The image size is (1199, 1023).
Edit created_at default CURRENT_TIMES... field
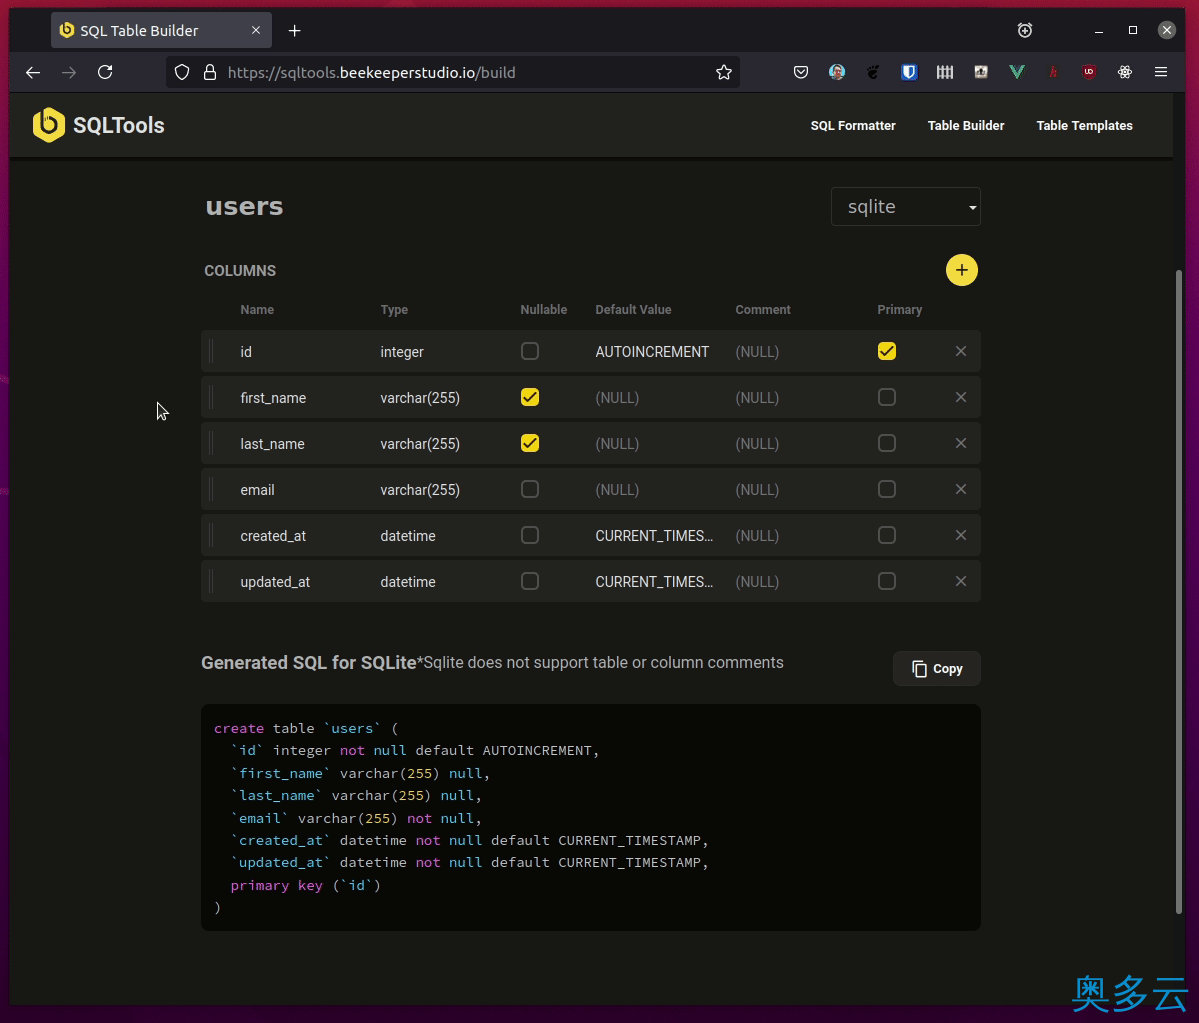point(654,536)
